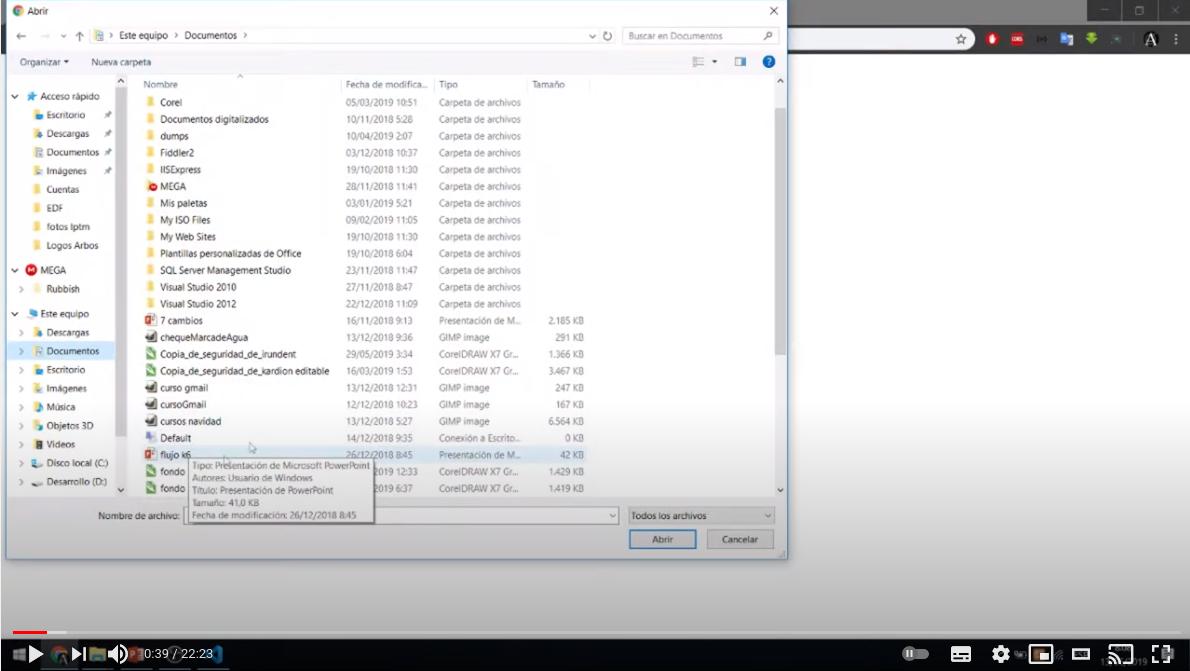Open the recent locations dropdown arrow
The image size is (1190, 671).
point(63,36)
